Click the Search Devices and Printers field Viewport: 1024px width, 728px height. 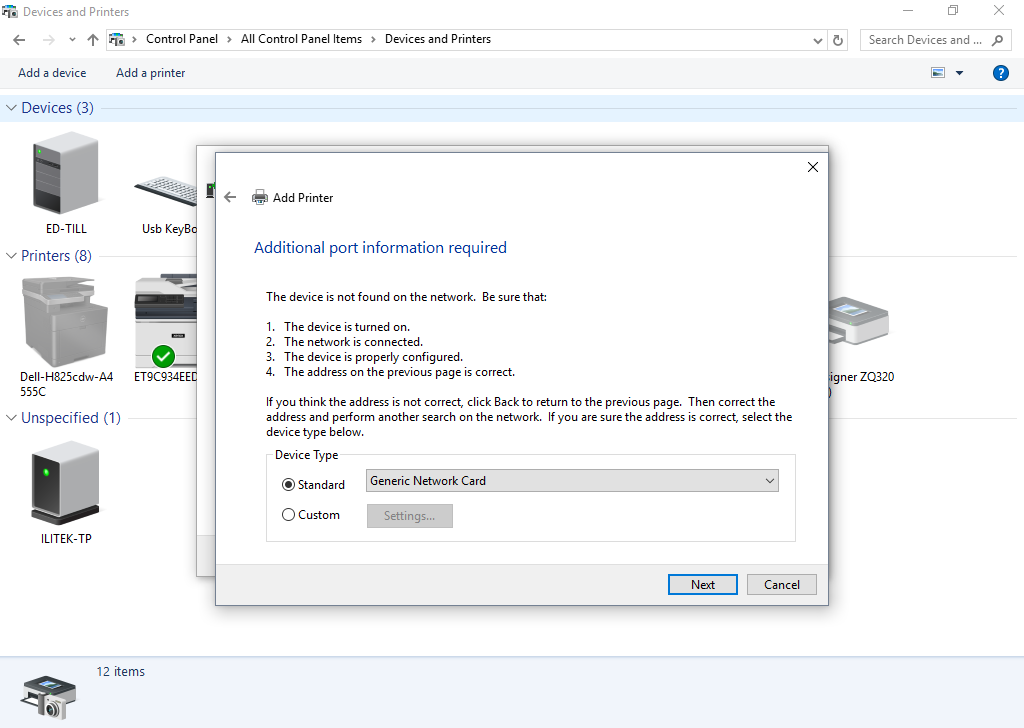pos(925,40)
